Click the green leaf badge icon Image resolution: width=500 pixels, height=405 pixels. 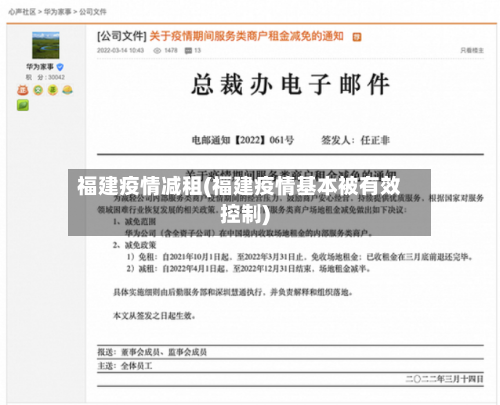click(23, 105)
